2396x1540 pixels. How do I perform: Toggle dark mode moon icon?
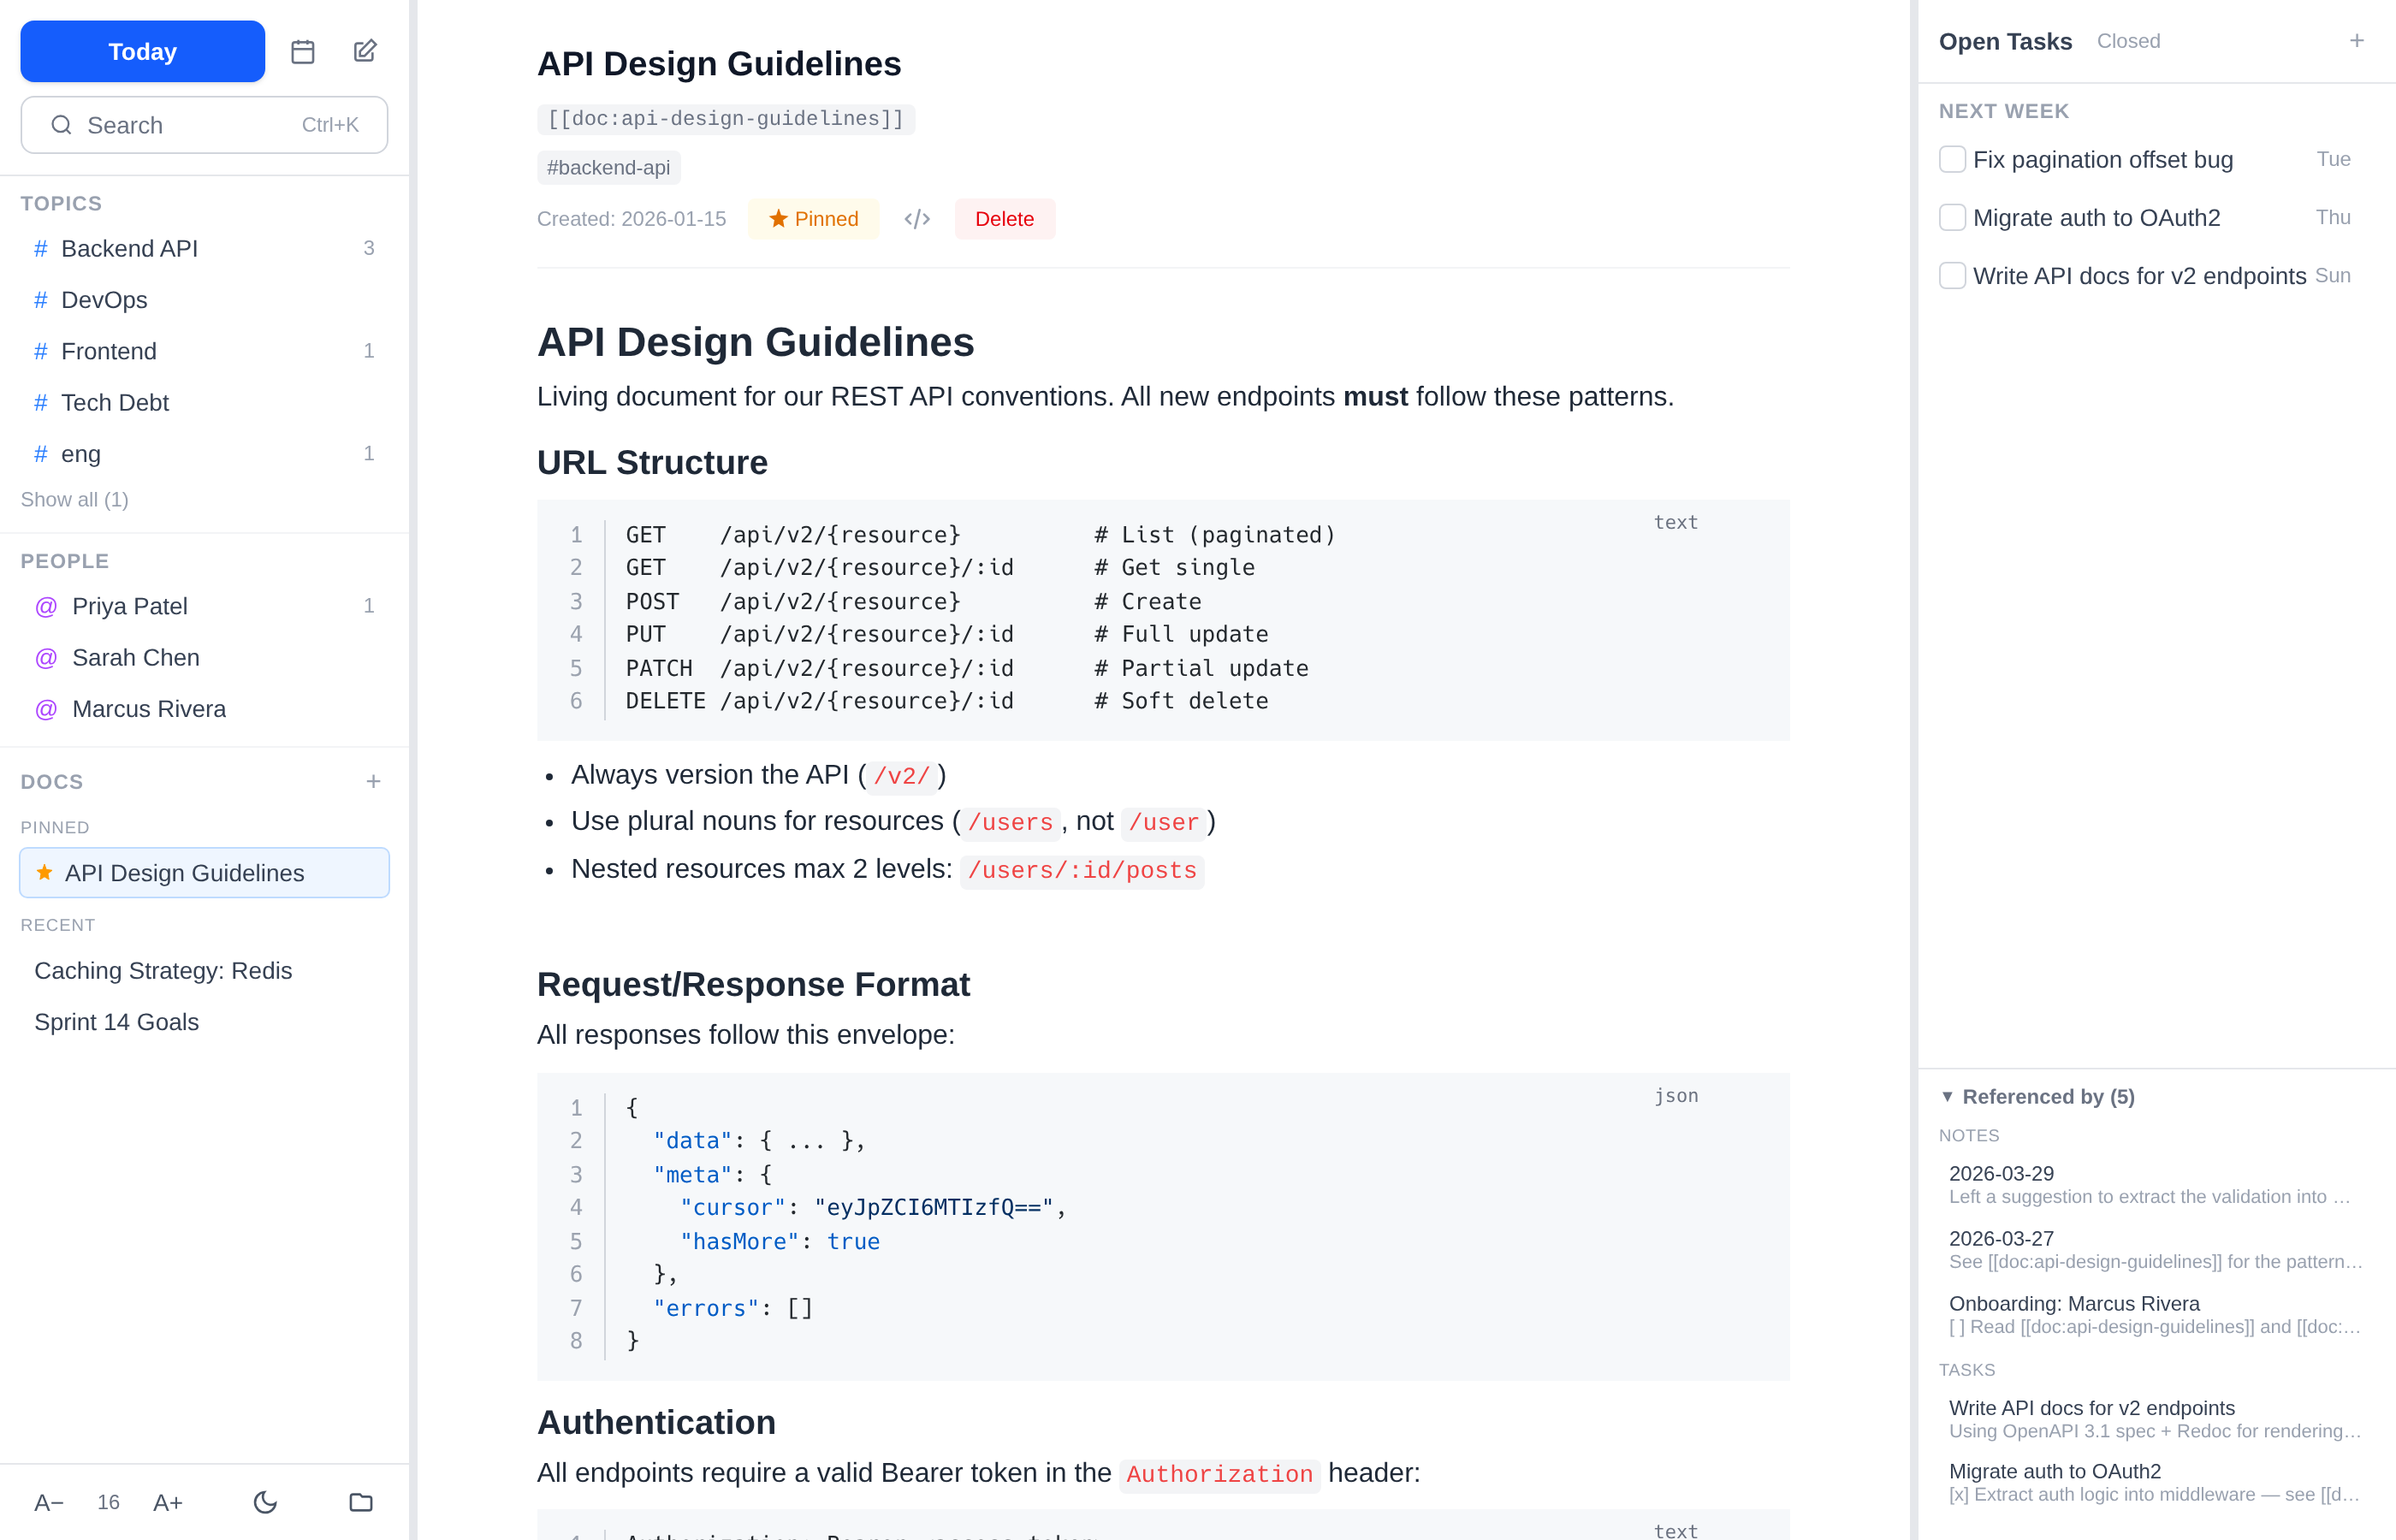265,1502
